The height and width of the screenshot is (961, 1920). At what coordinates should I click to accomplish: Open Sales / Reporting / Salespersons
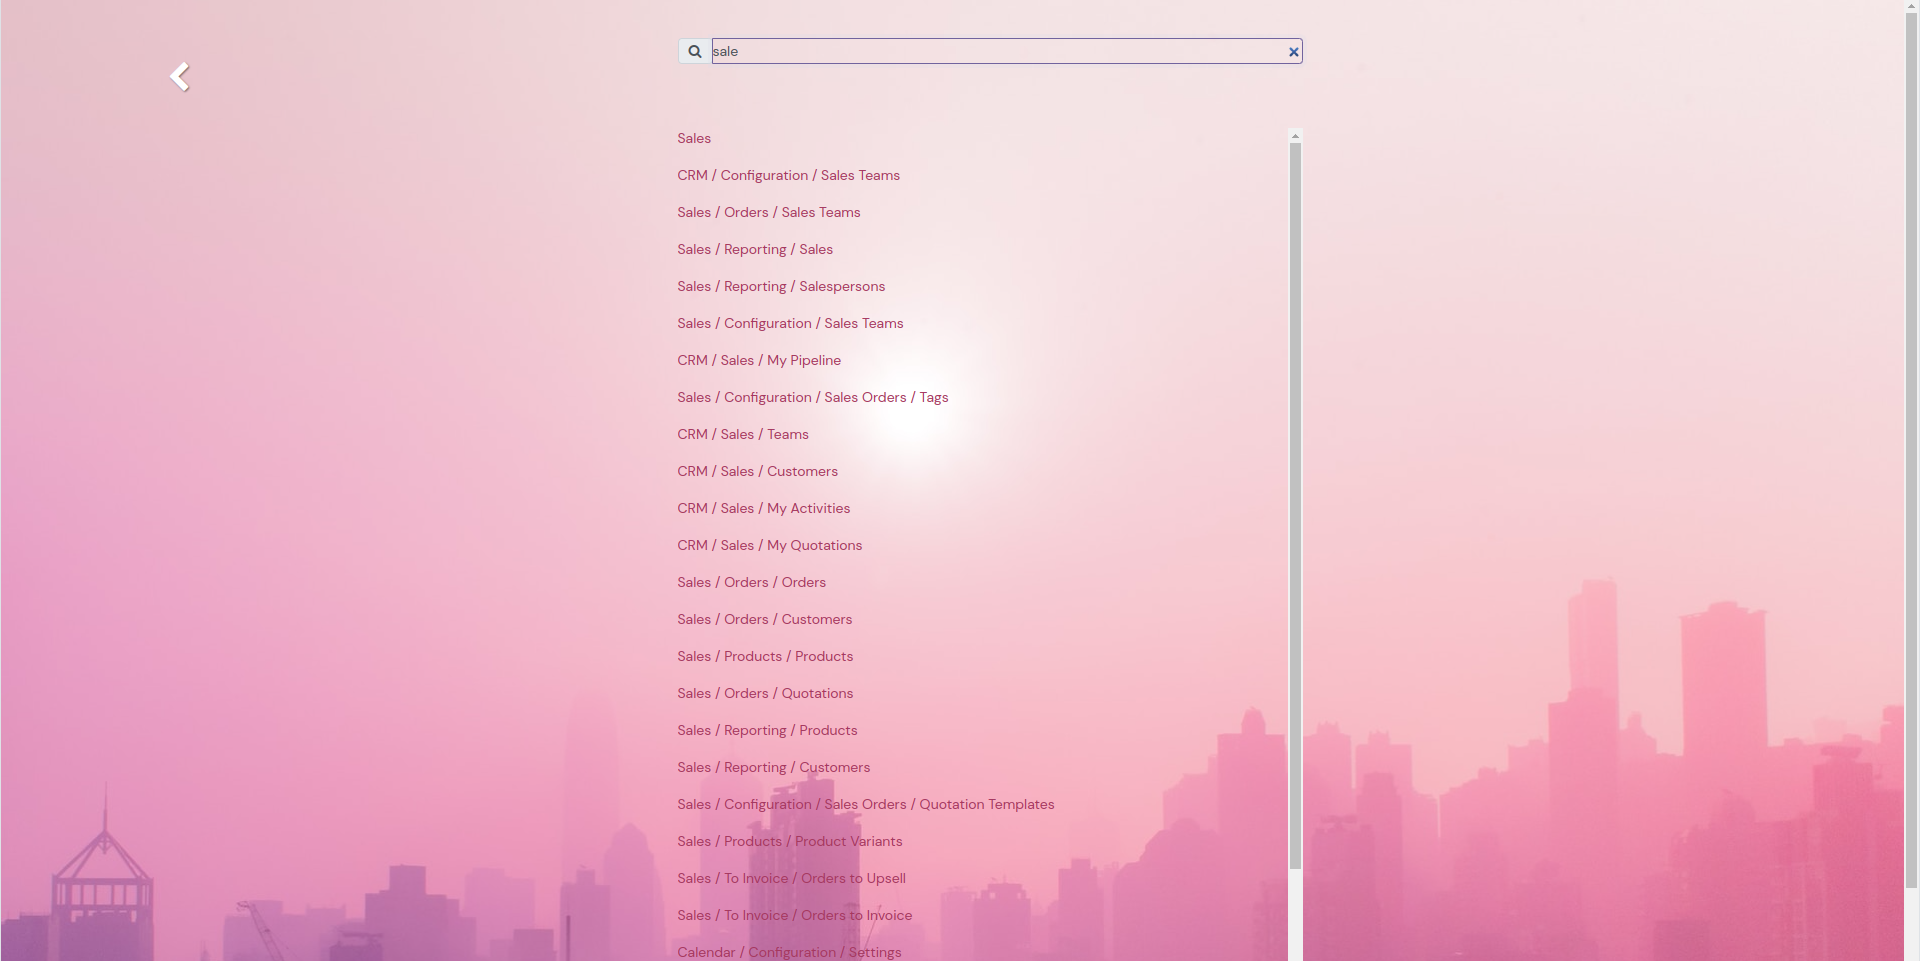click(x=781, y=286)
